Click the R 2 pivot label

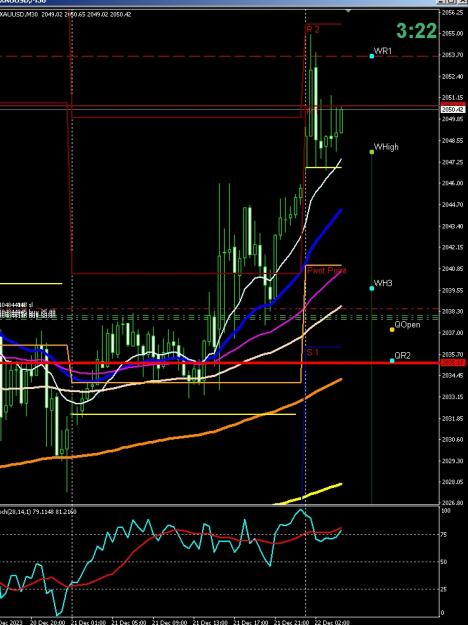point(313,29)
